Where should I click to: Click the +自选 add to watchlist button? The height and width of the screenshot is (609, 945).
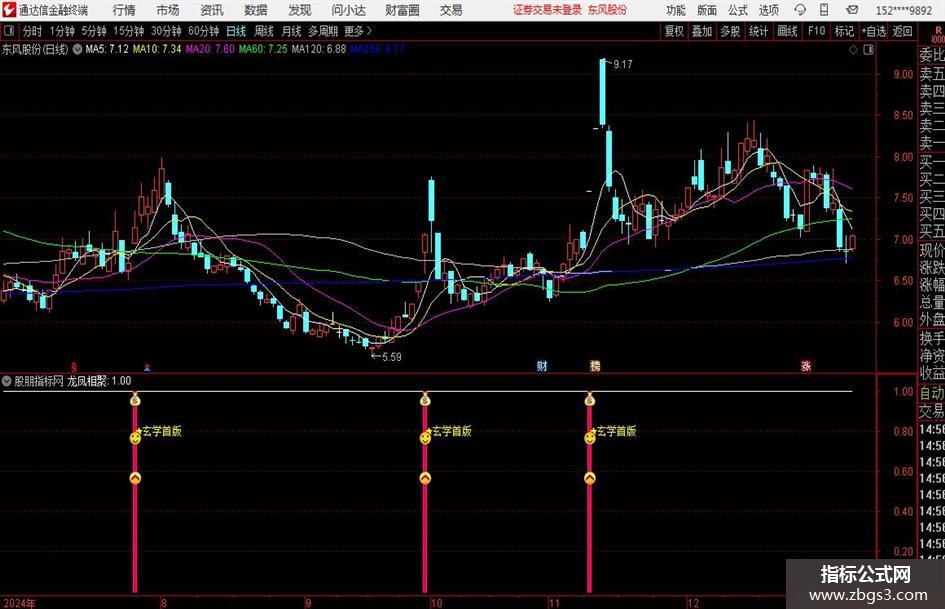874,31
